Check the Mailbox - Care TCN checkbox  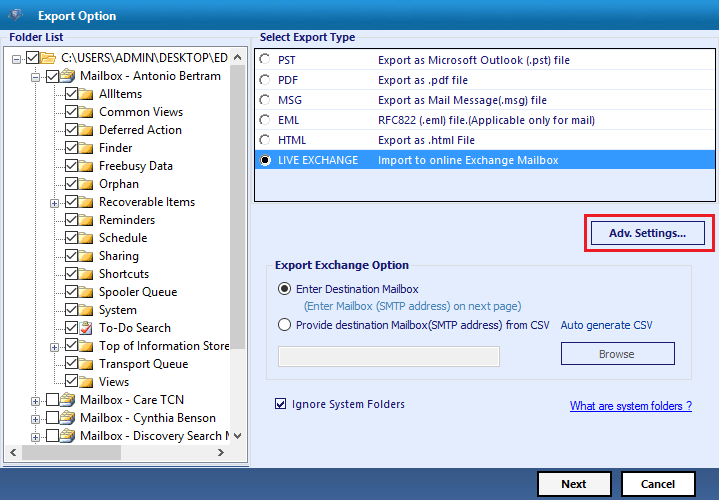pyautogui.click(x=52, y=400)
